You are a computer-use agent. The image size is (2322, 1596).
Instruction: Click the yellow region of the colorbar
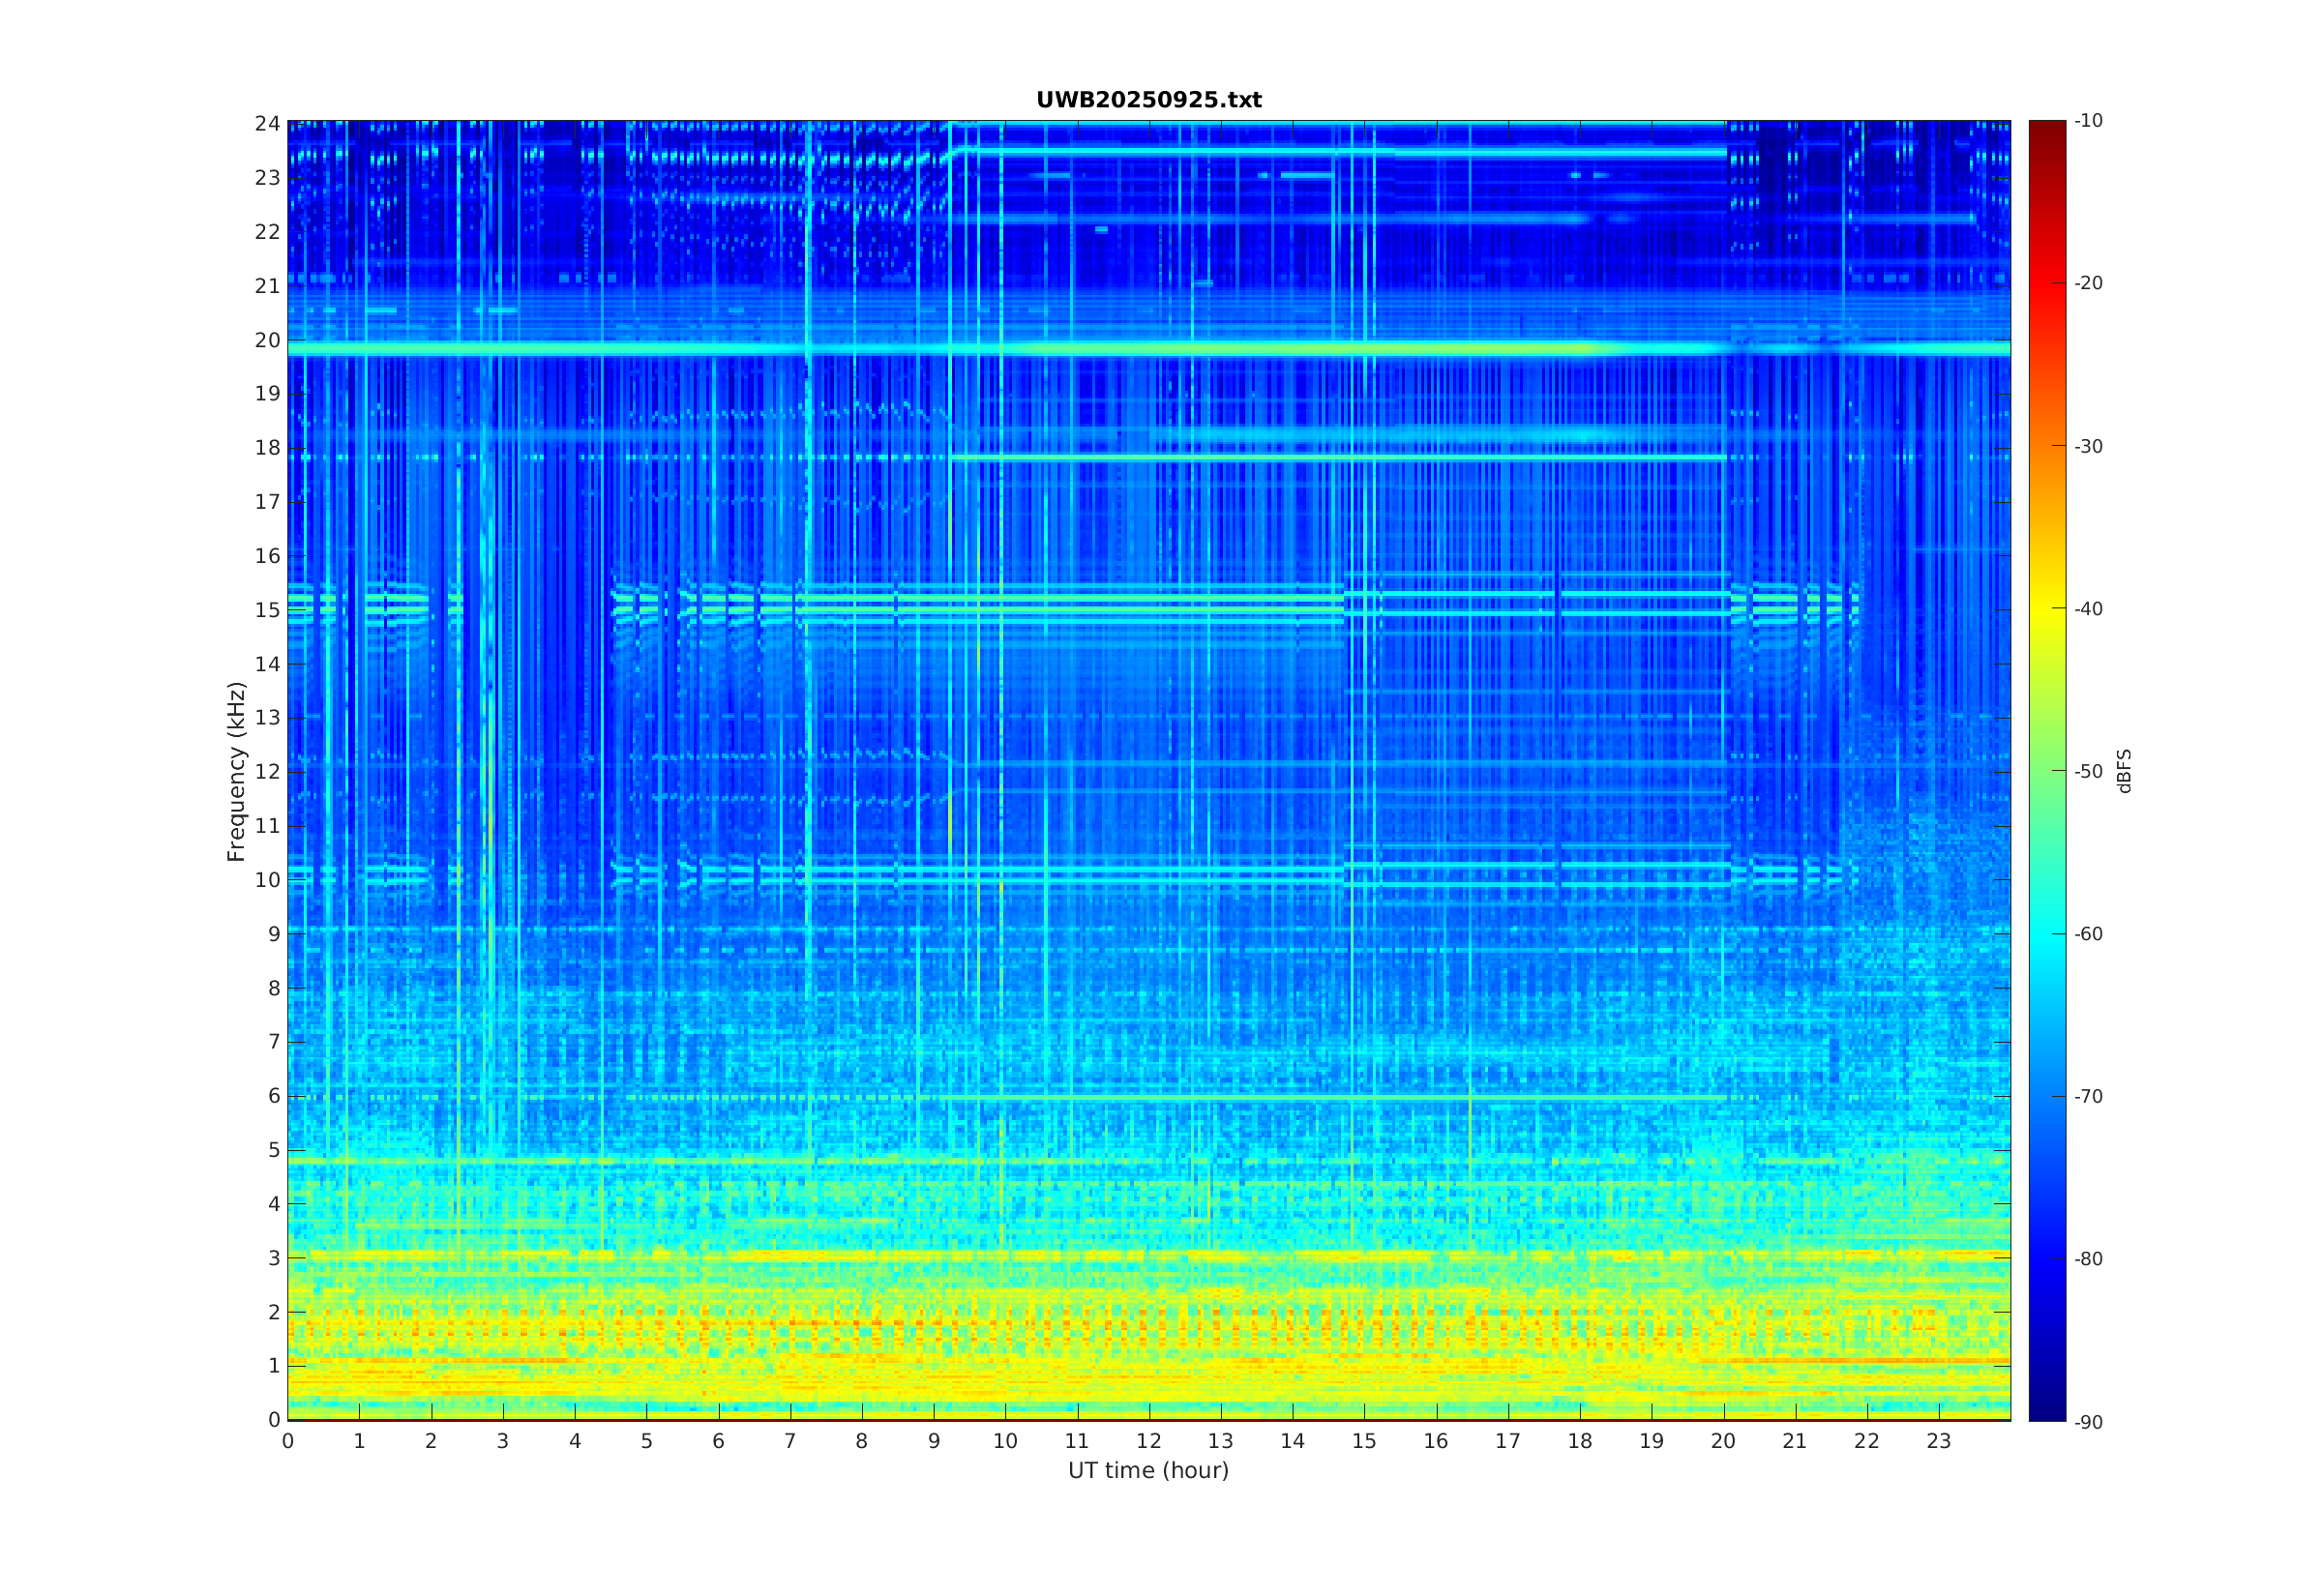click(x=2046, y=608)
